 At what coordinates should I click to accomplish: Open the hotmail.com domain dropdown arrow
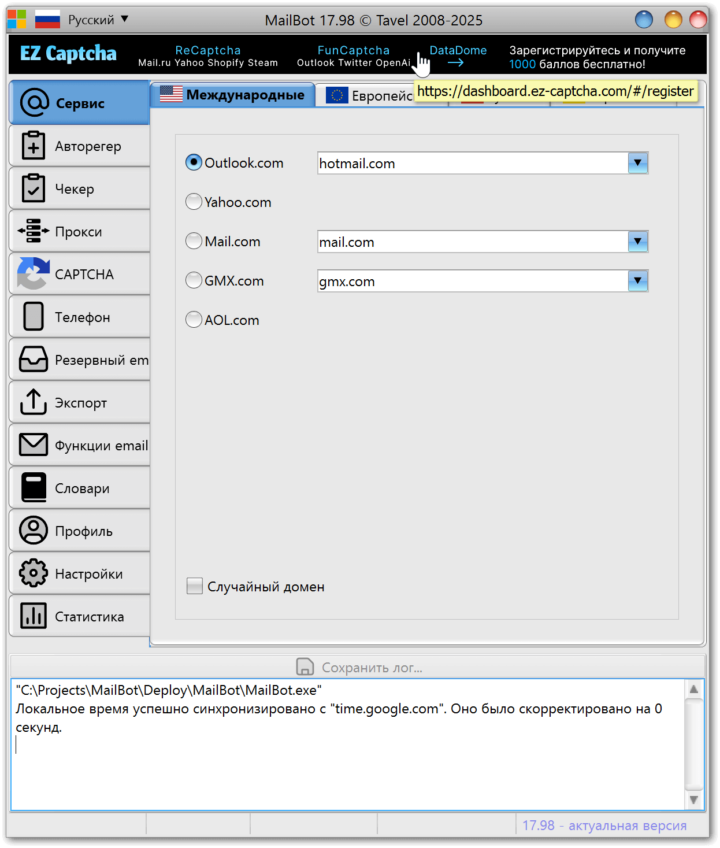pyautogui.click(x=638, y=162)
